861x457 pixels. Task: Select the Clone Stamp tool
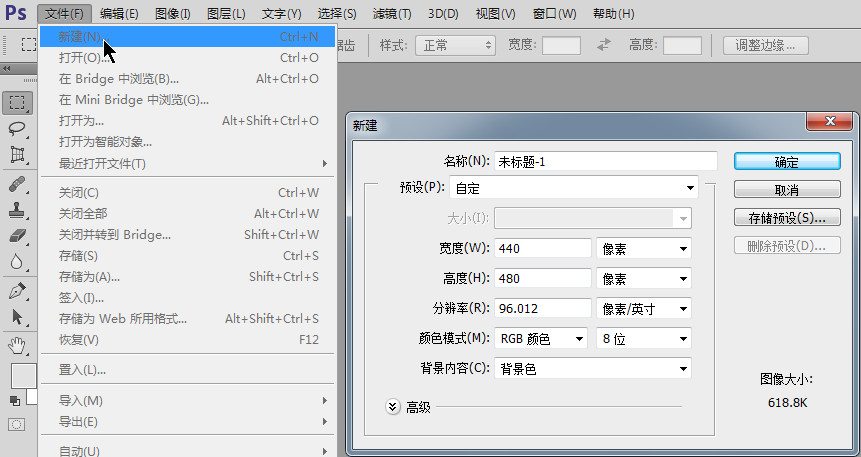click(x=17, y=210)
